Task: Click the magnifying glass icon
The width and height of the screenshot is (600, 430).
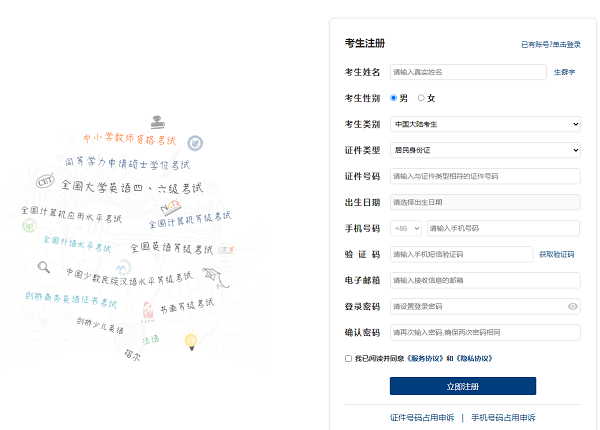Action: click(x=44, y=267)
